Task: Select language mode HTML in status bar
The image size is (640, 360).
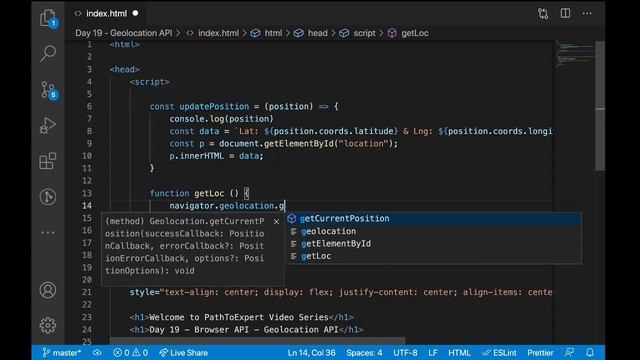Action: (460, 353)
